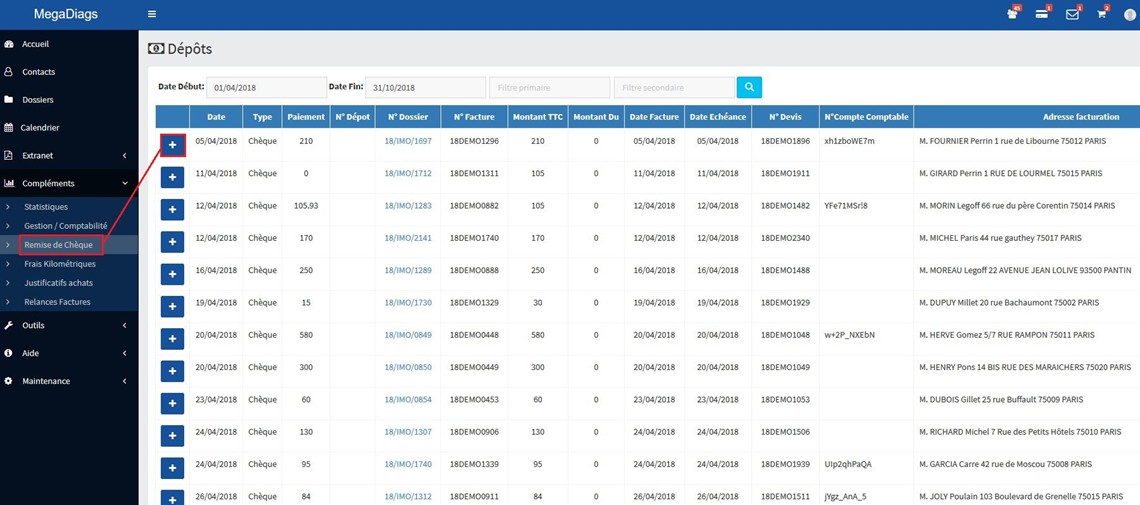Open the shopping cart icon in header
Image resolution: width=1140 pixels, height=505 pixels.
pyautogui.click(x=1101, y=15)
